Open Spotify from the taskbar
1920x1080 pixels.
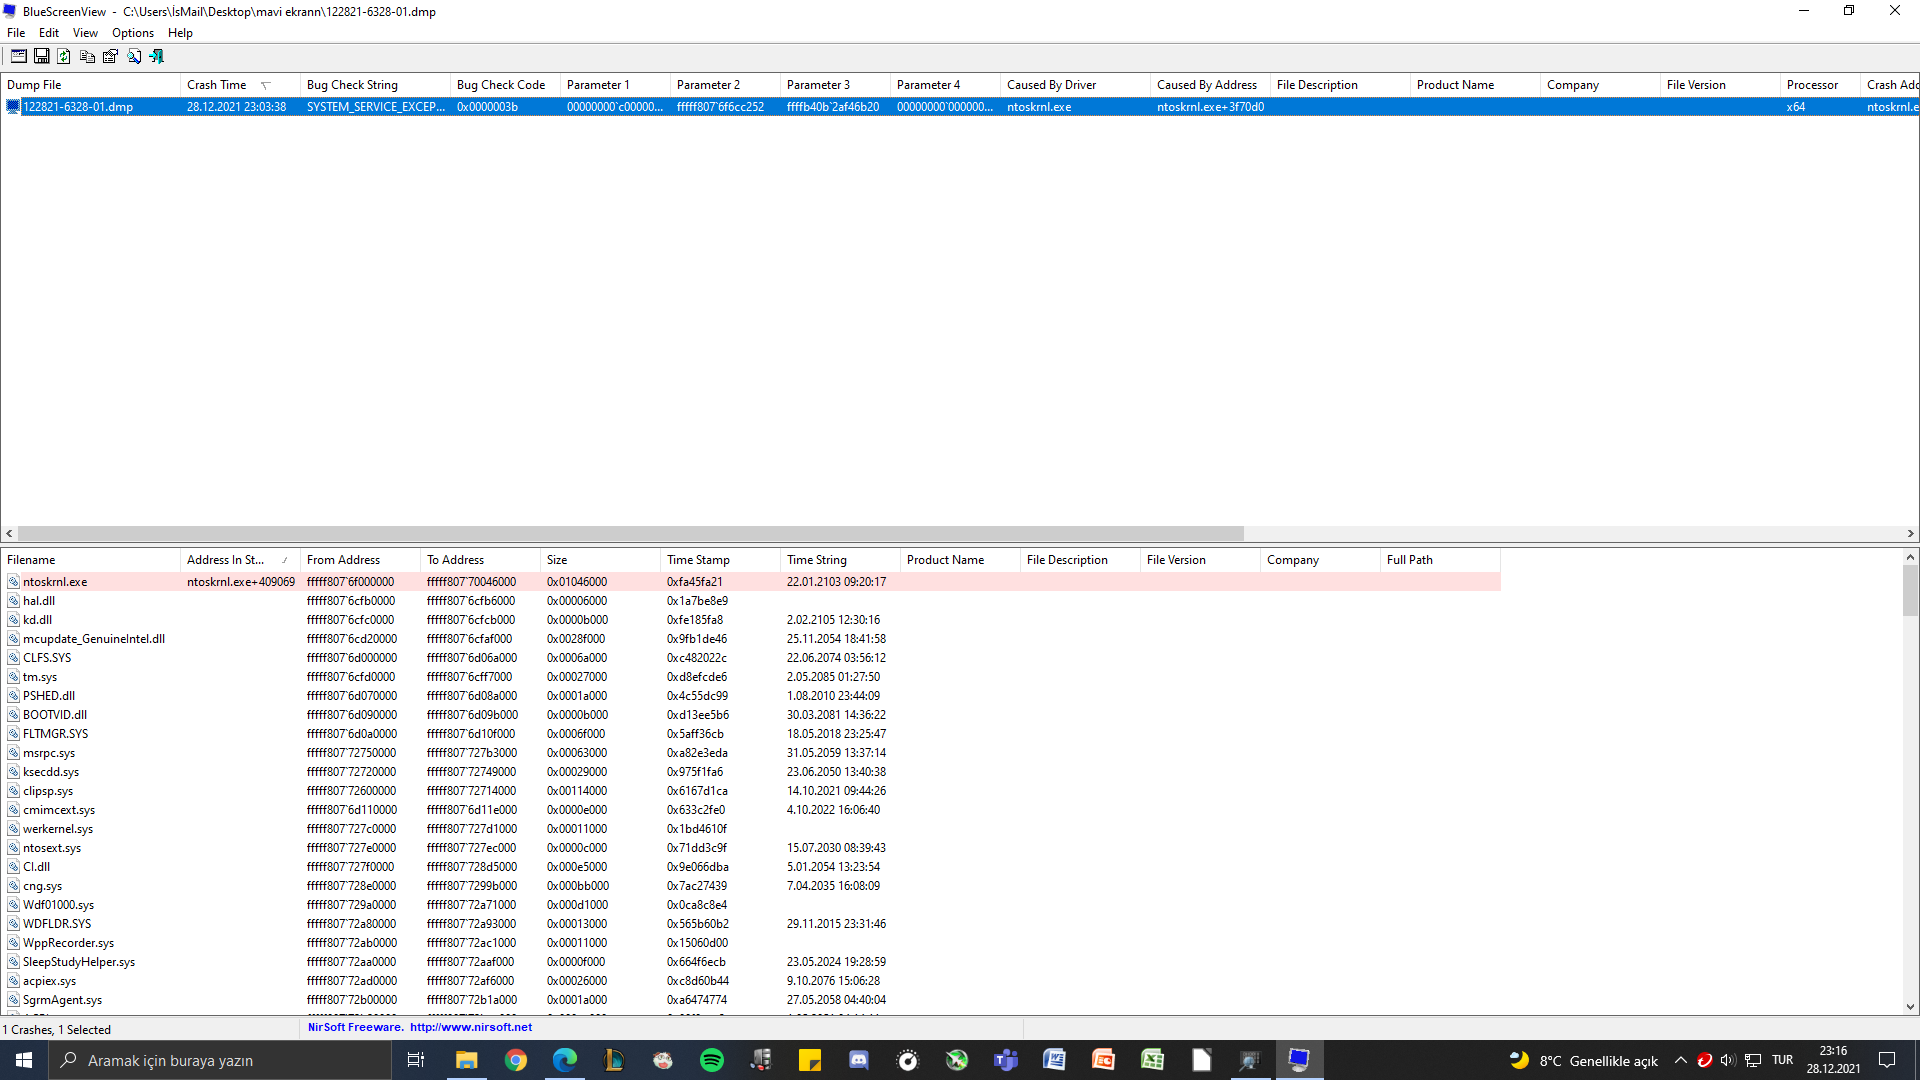point(712,1060)
